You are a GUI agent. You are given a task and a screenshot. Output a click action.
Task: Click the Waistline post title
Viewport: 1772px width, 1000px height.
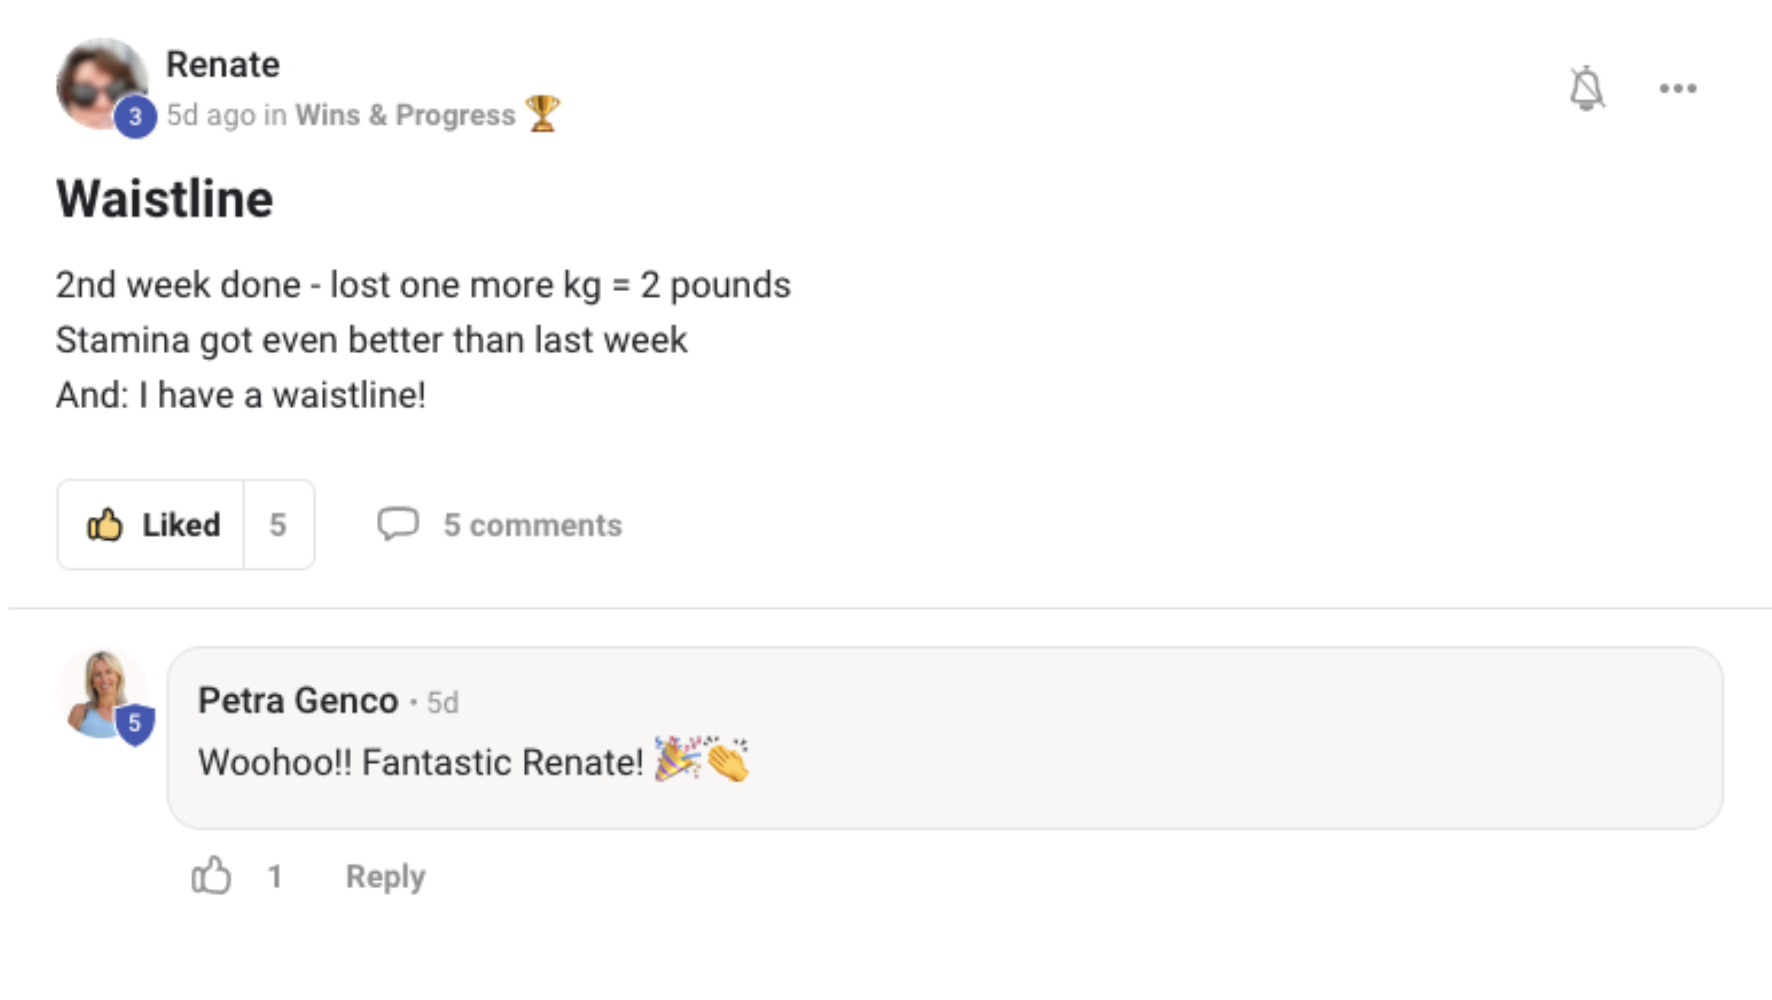(x=165, y=198)
